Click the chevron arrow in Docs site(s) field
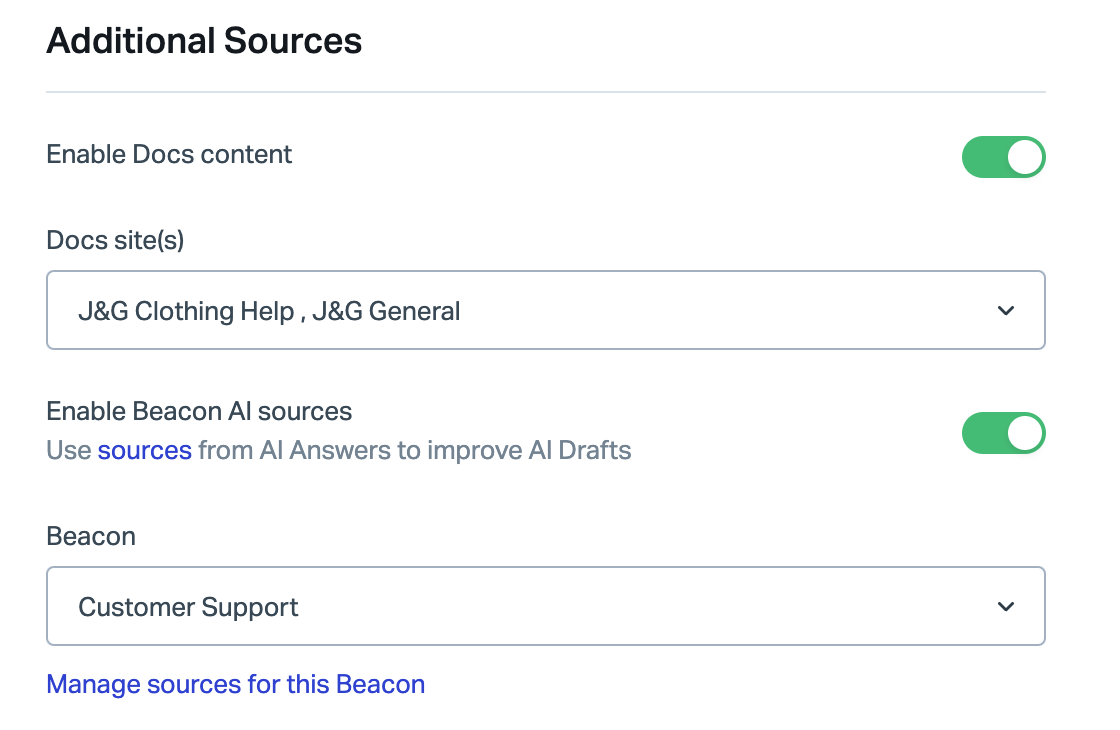The width and height of the screenshot is (1120, 730). (1006, 311)
